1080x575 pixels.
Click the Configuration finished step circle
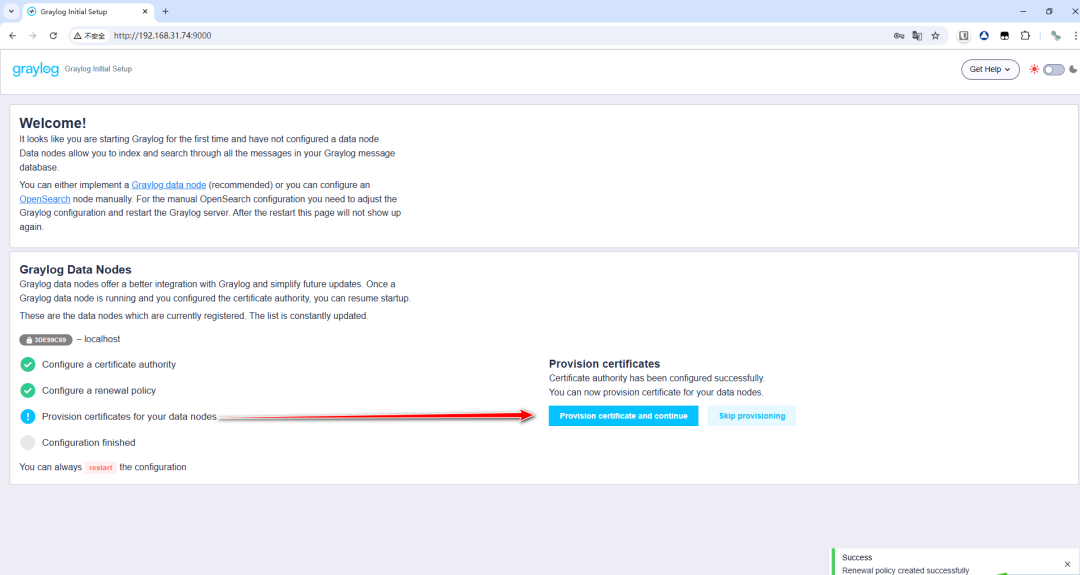[28, 443]
